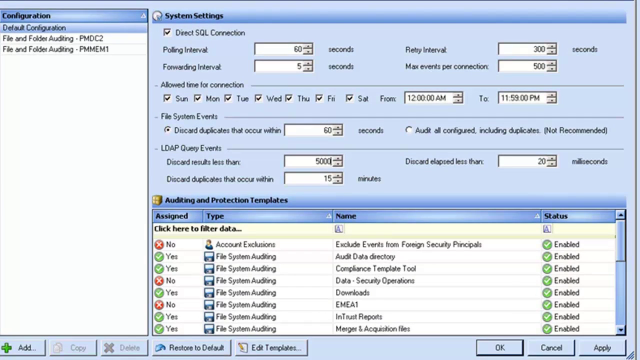Select the Merger & Acquisition files row
Image resolution: width=640 pixels, height=360 pixels.
[x=384, y=329]
